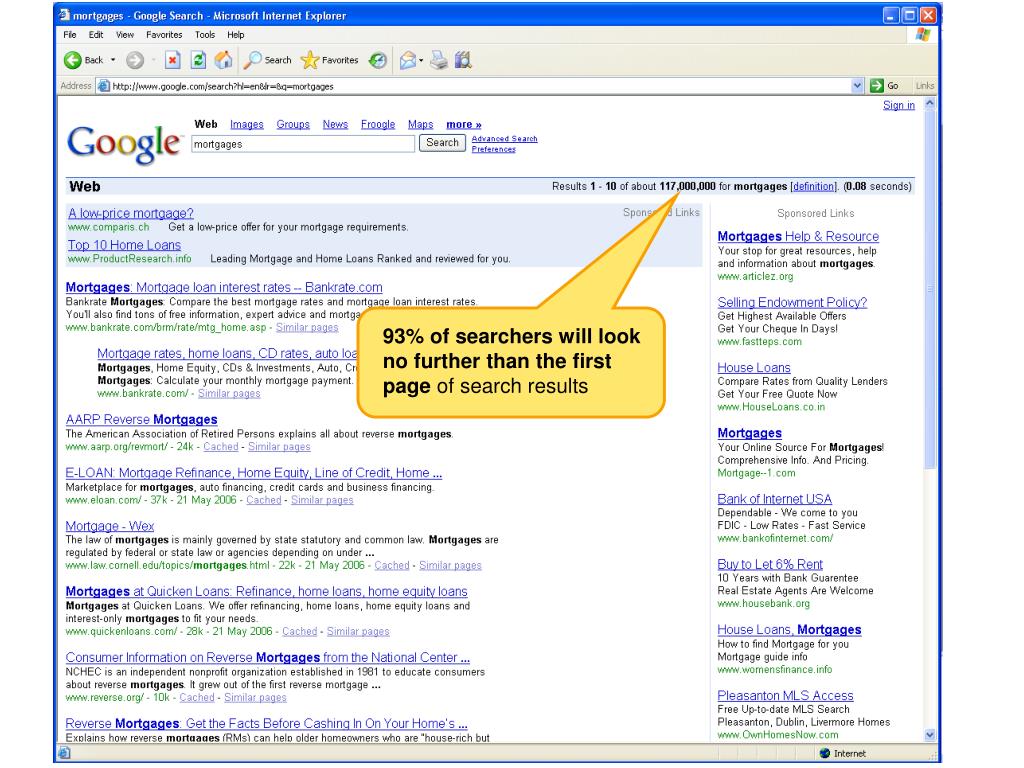Open 'House Loans' sponsored ad
1024x768 pixels.
(754, 368)
